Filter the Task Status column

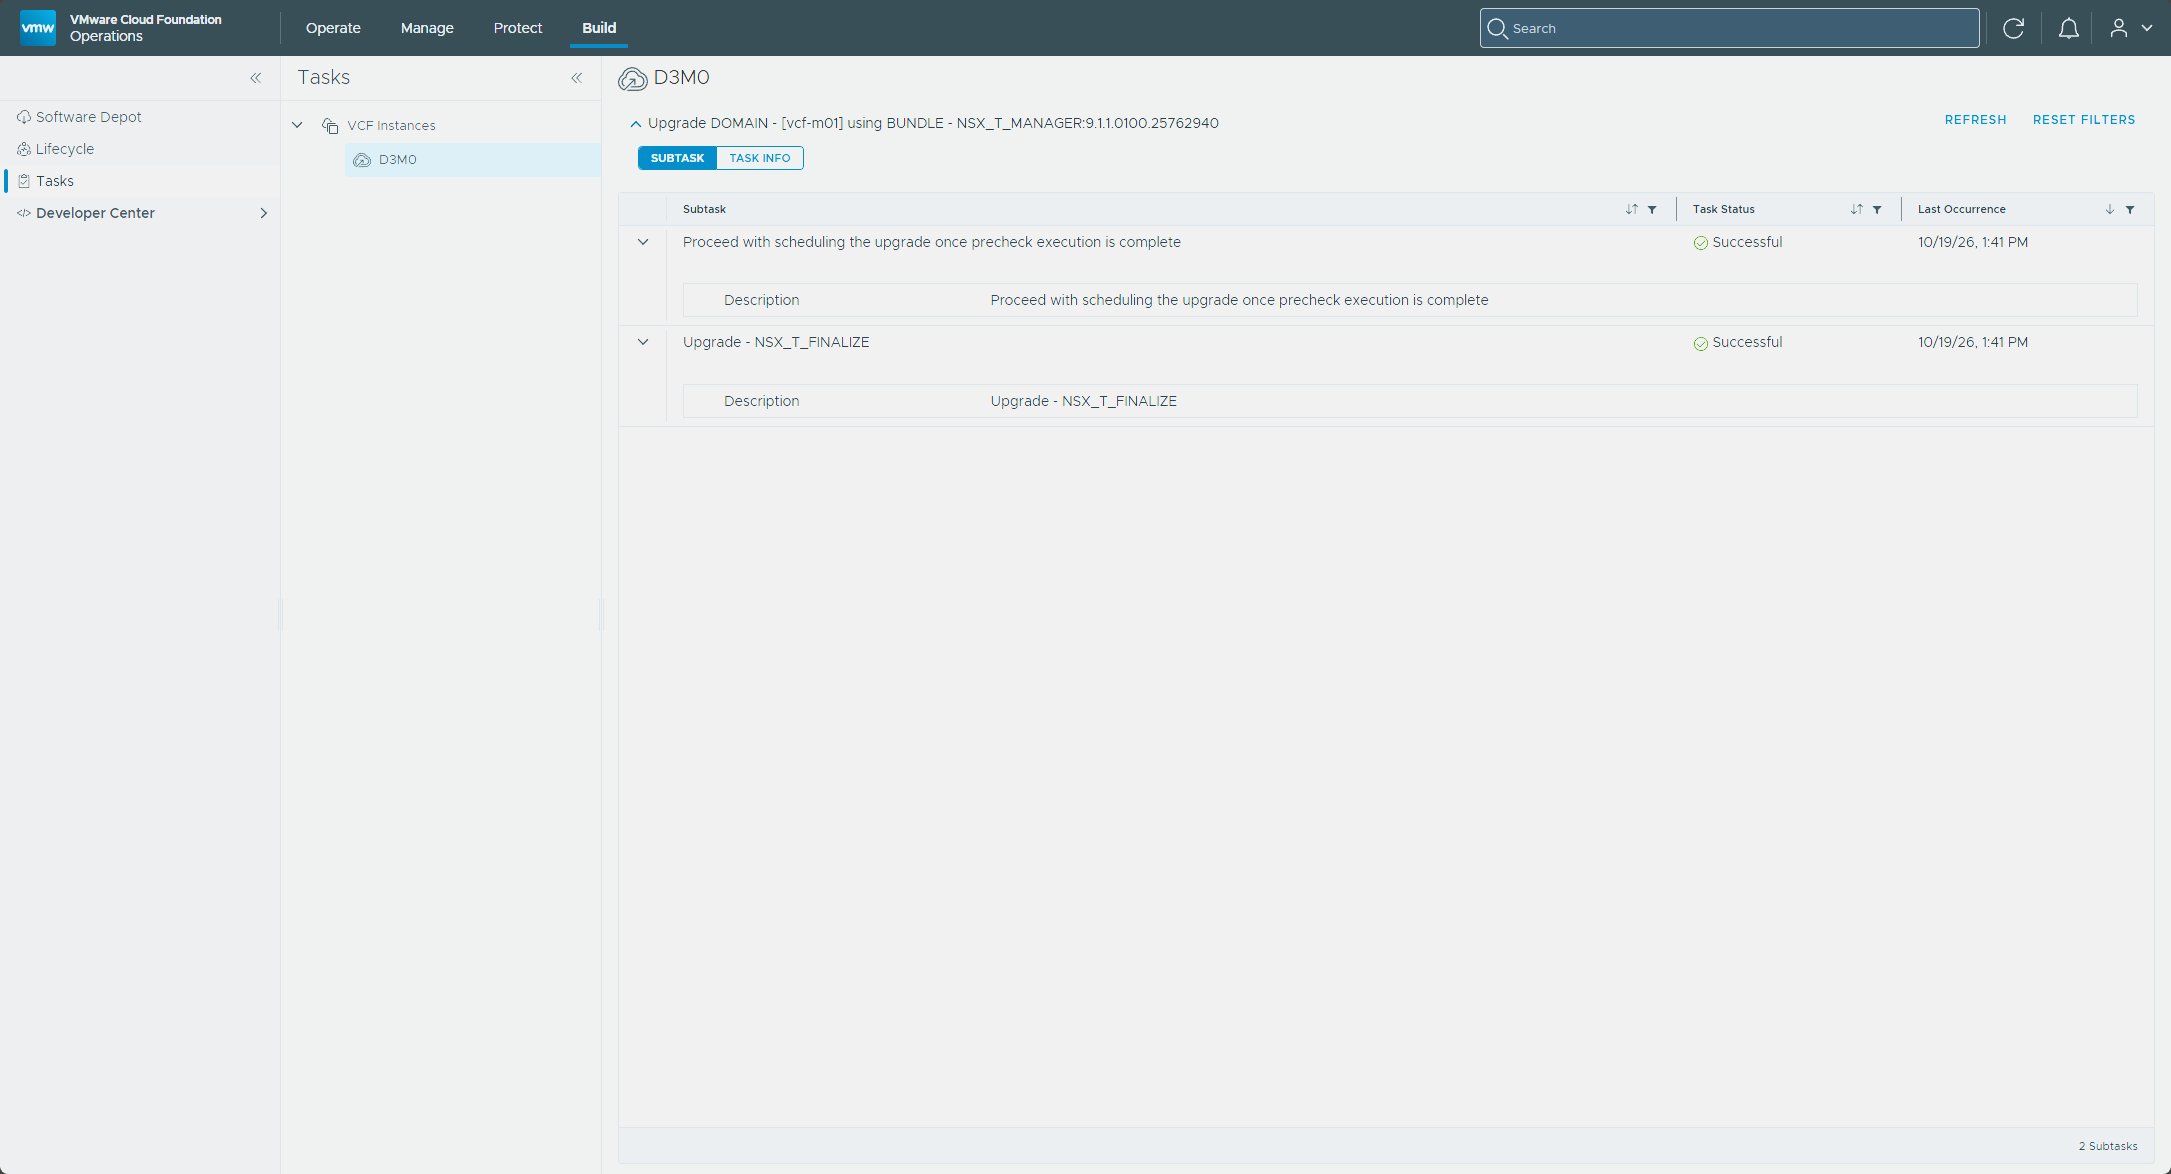click(1877, 209)
